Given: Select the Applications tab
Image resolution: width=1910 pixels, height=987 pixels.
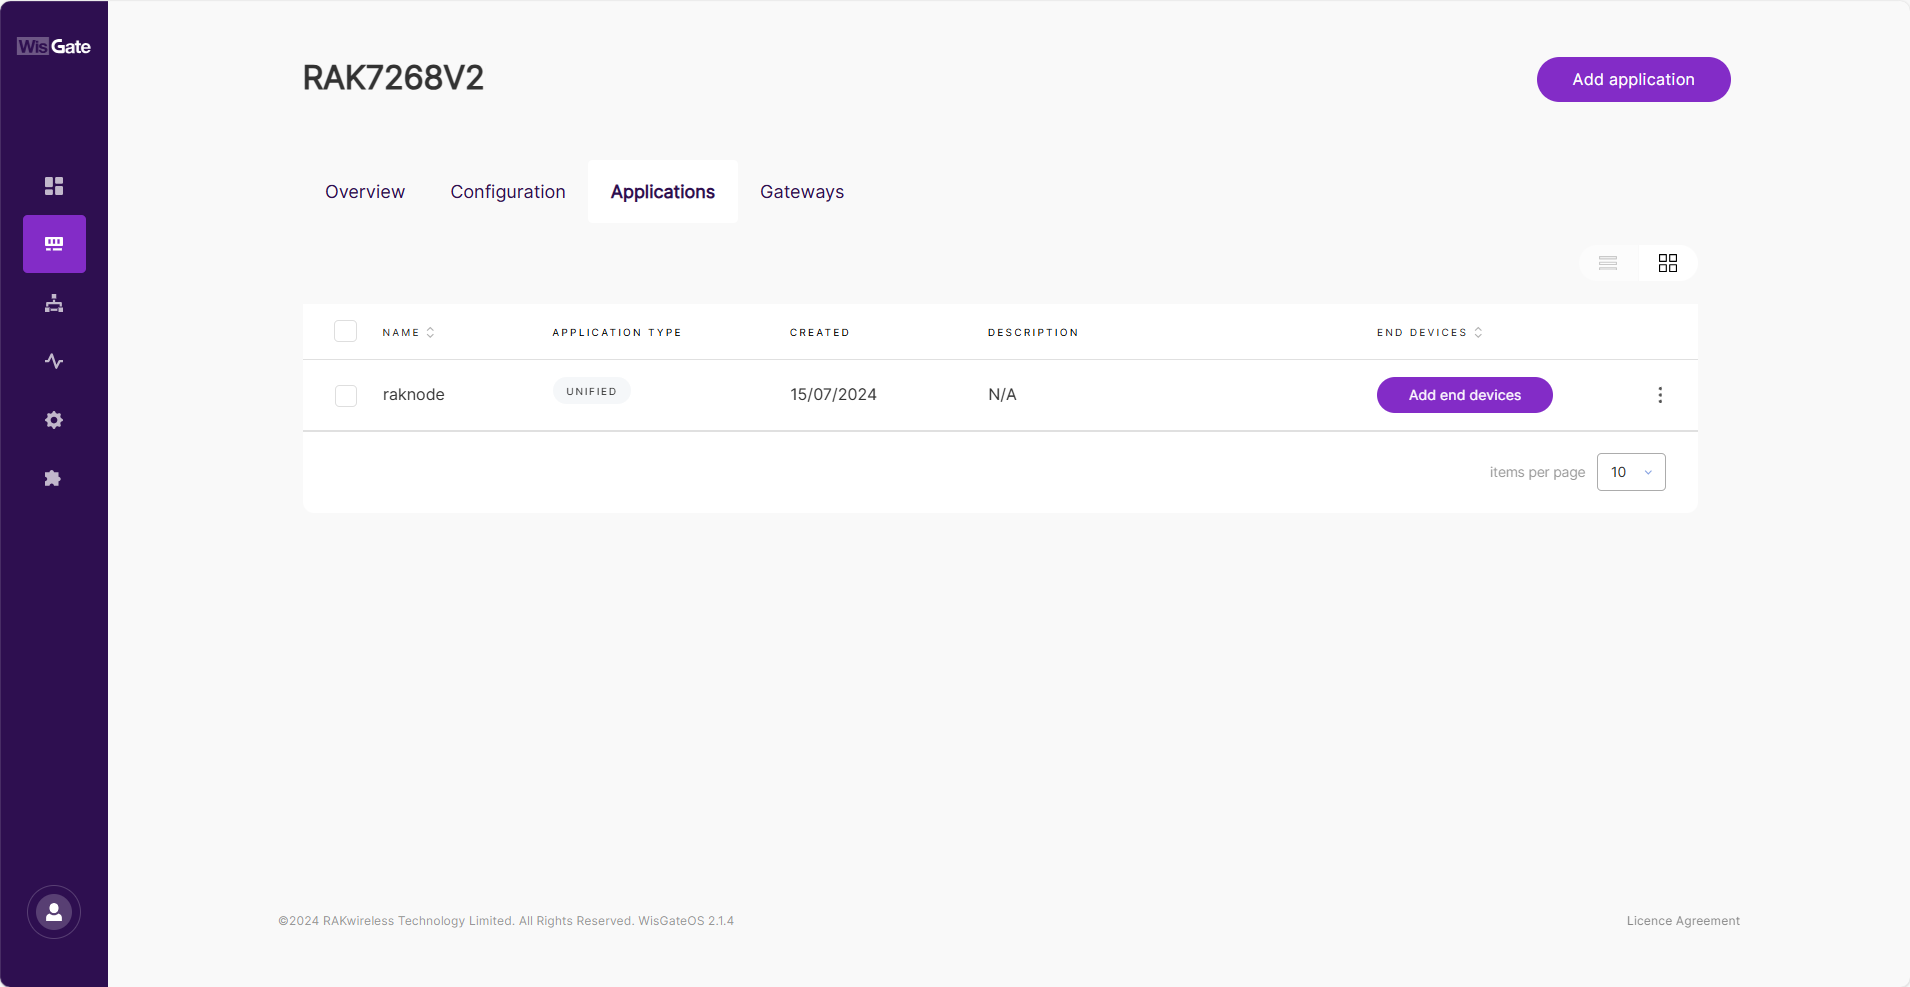Looking at the screenshot, I should (x=663, y=192).
